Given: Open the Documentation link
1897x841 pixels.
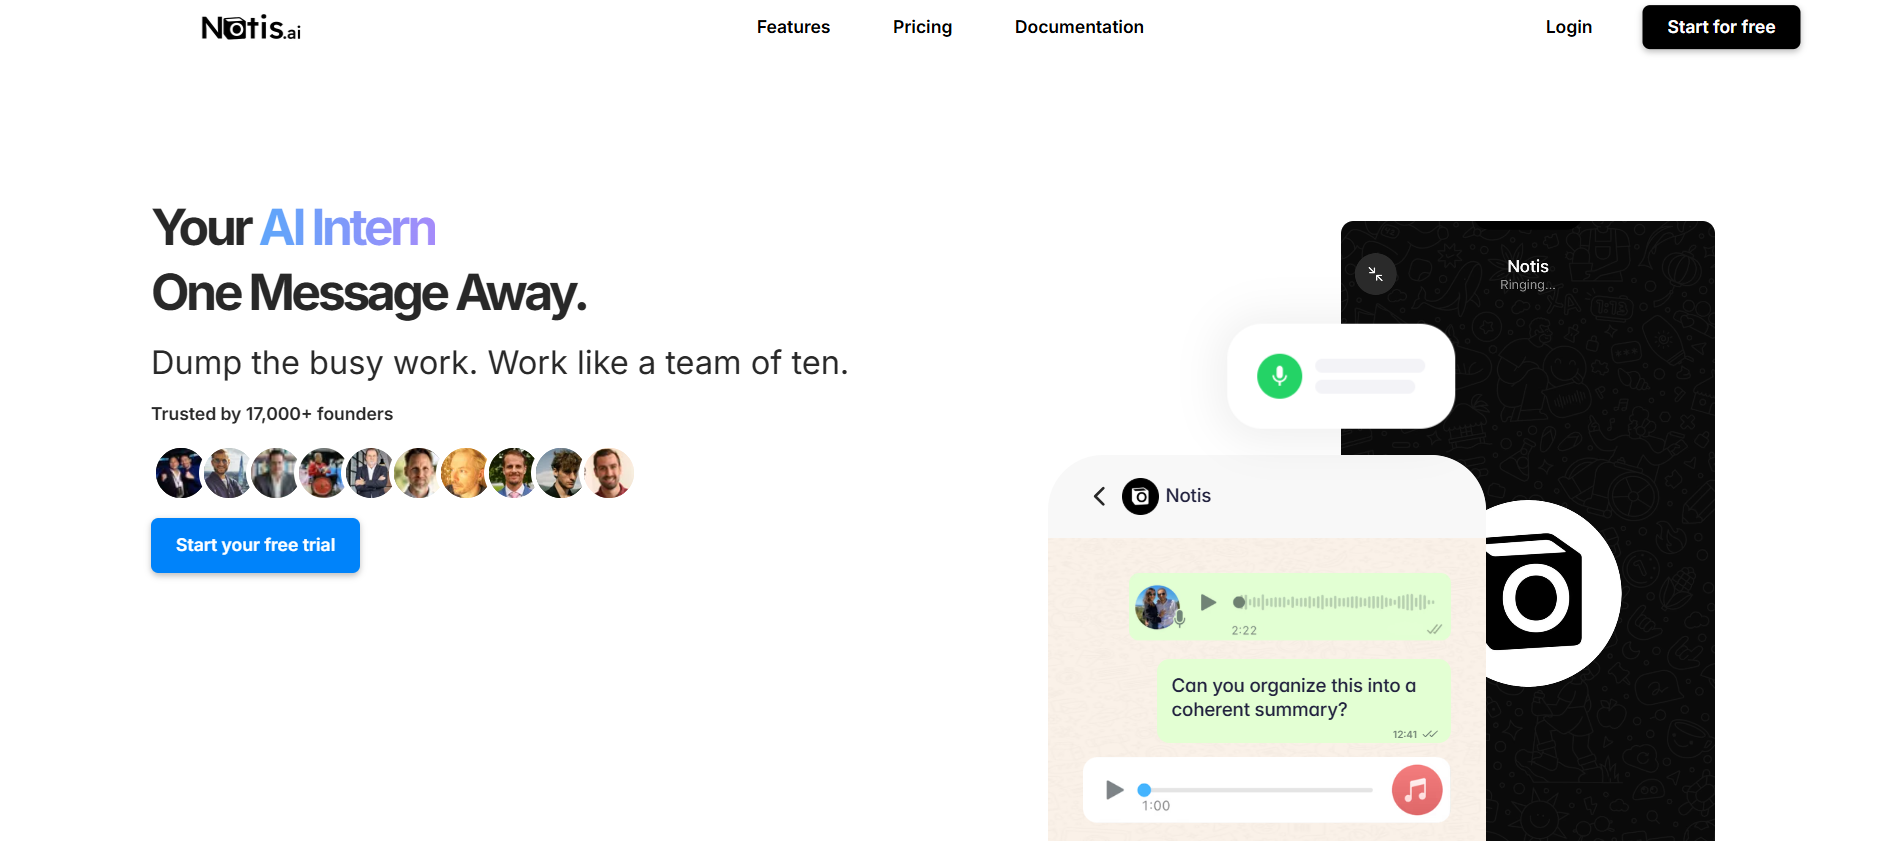Looking at the screenshot, I should tap(1079, 27).
